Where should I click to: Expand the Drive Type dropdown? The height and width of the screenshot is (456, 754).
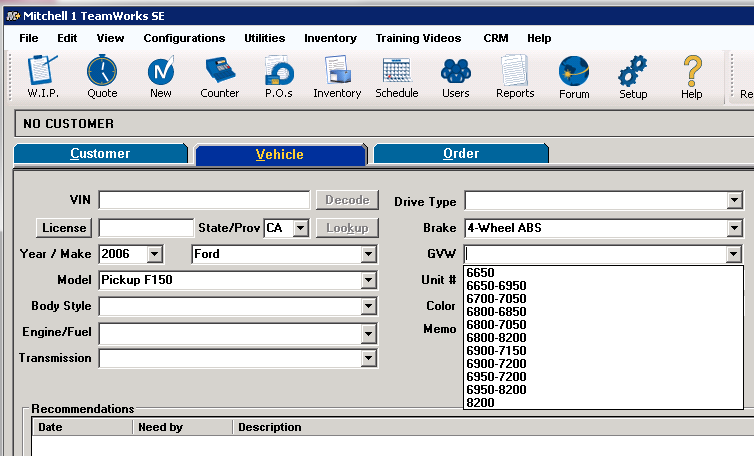pyautogui.click(x=734, y=200)
